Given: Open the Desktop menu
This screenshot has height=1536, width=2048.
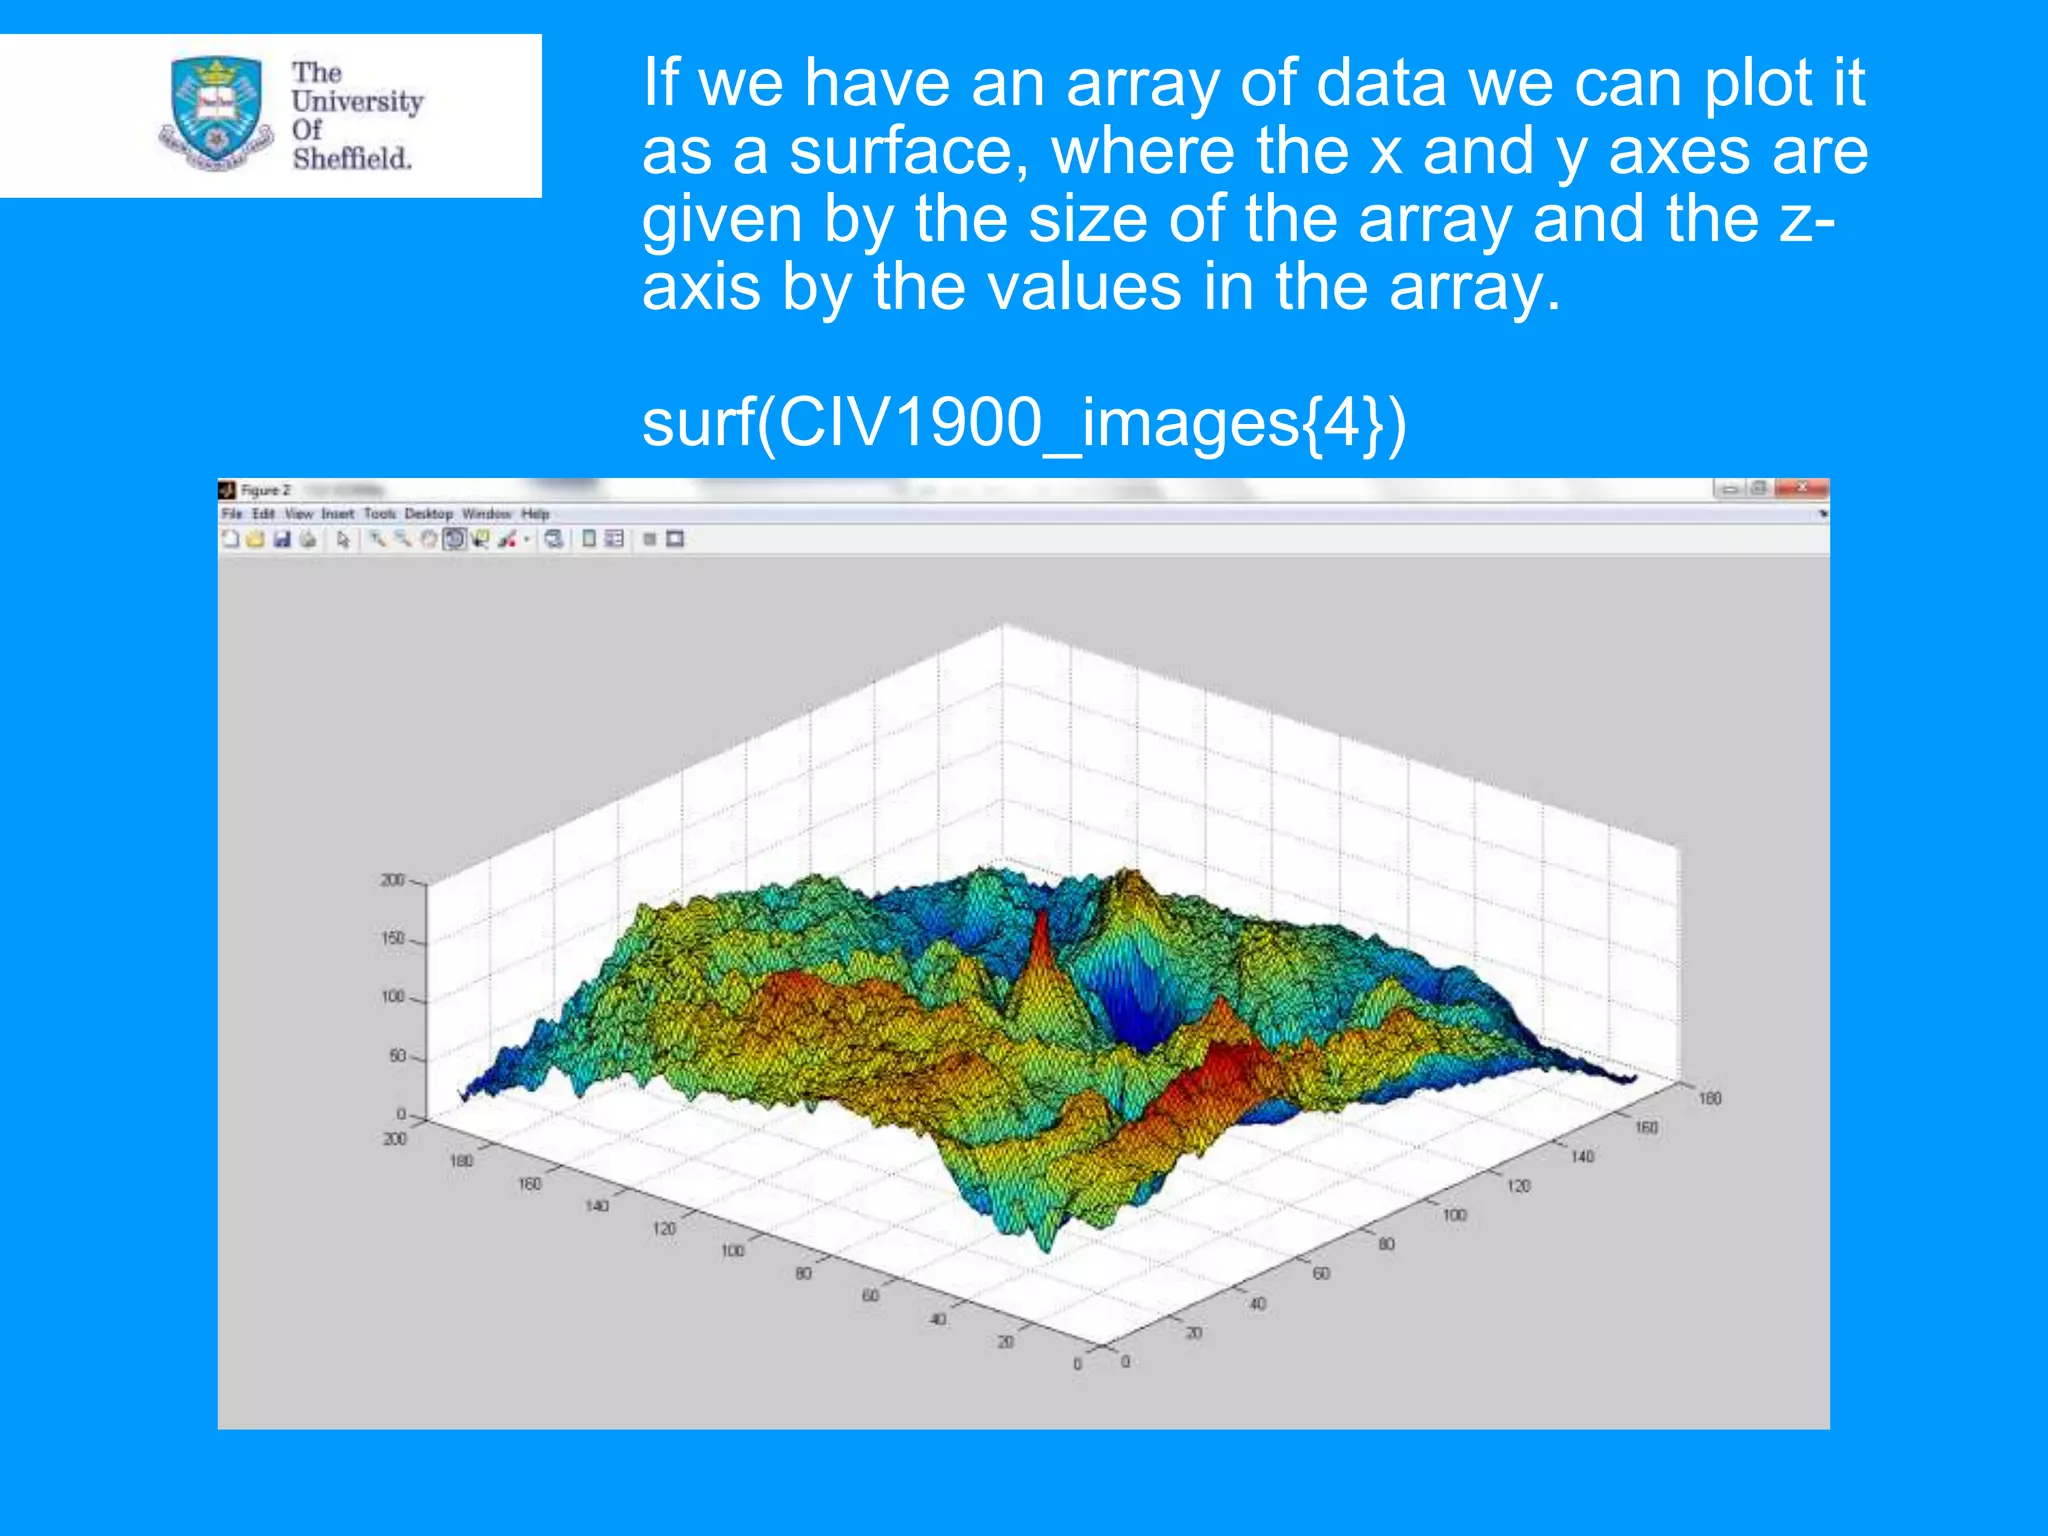Looking at the screenshot, I should (x=429, y=514).
